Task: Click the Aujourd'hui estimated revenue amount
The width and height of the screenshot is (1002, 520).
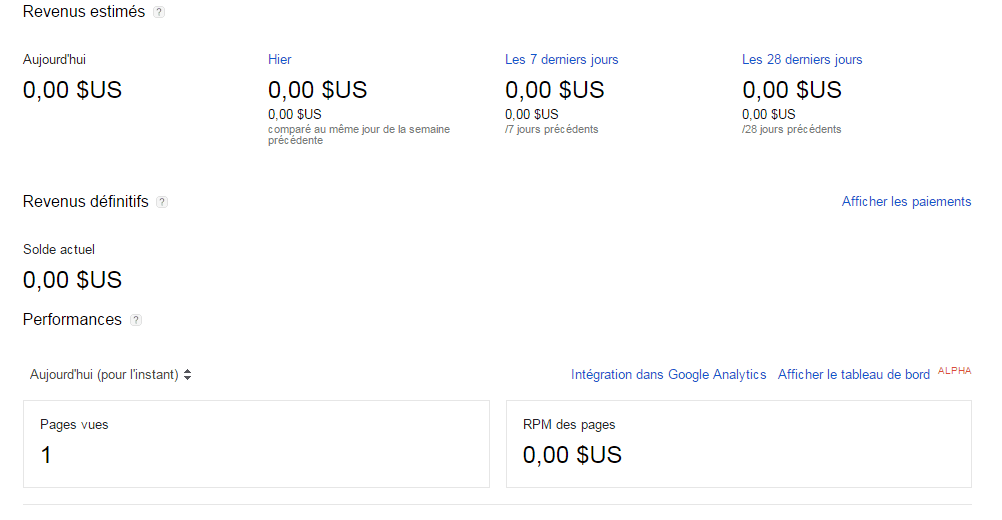Action: (x=72, y=90)
